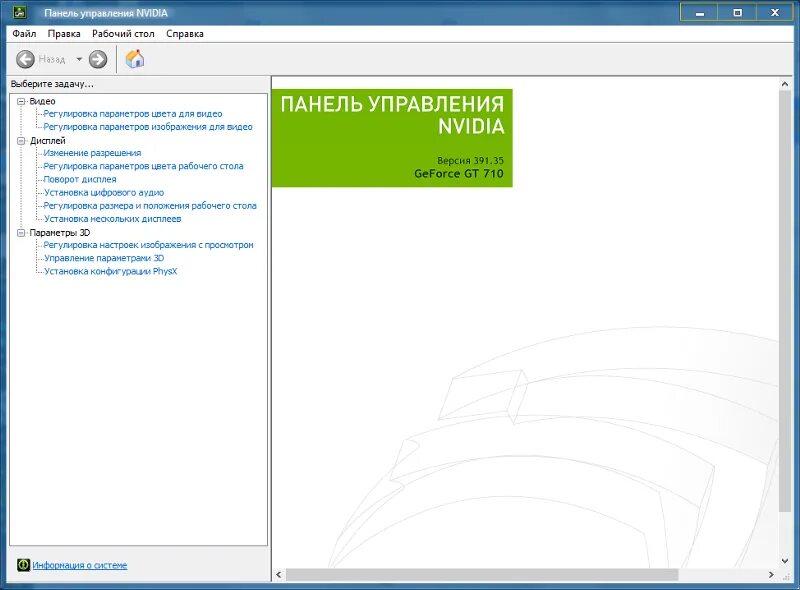Click the Версия 391.35 text
Image resolution: width=800 pixels, height=590 pixels.
(470, 160)
